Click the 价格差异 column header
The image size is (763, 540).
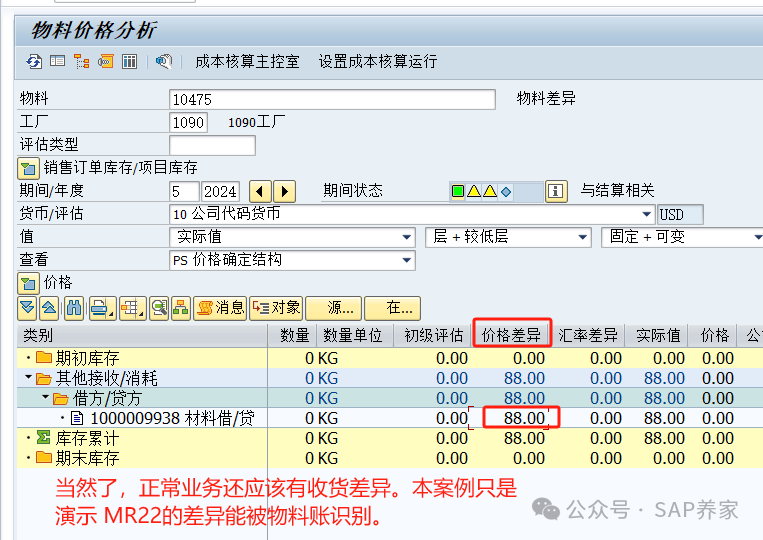point(511,335)
